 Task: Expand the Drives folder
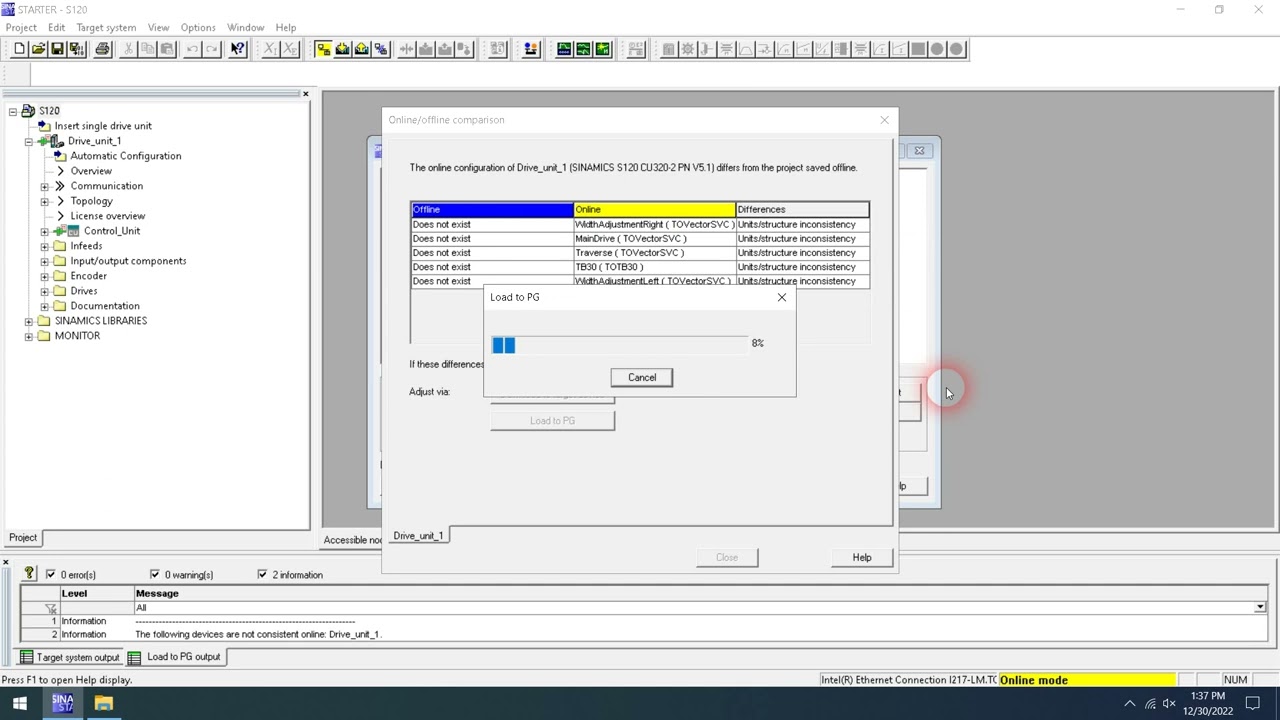[x=45, y=291]
